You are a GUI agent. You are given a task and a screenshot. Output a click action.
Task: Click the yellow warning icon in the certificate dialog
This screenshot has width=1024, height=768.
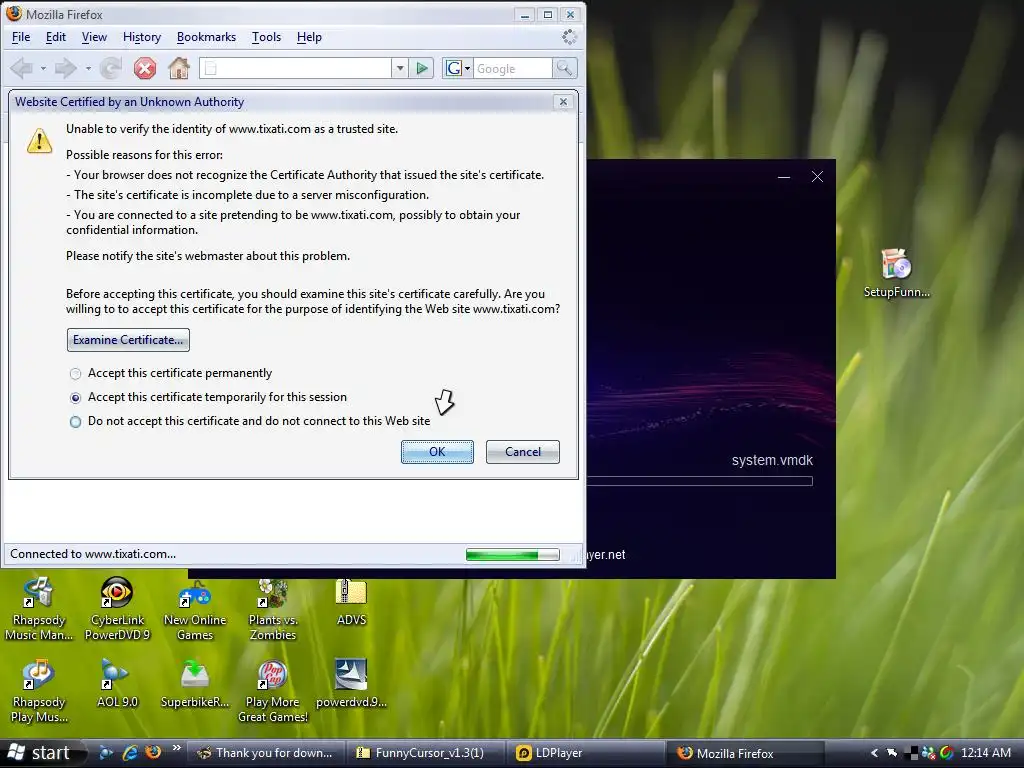click(39, 141)
